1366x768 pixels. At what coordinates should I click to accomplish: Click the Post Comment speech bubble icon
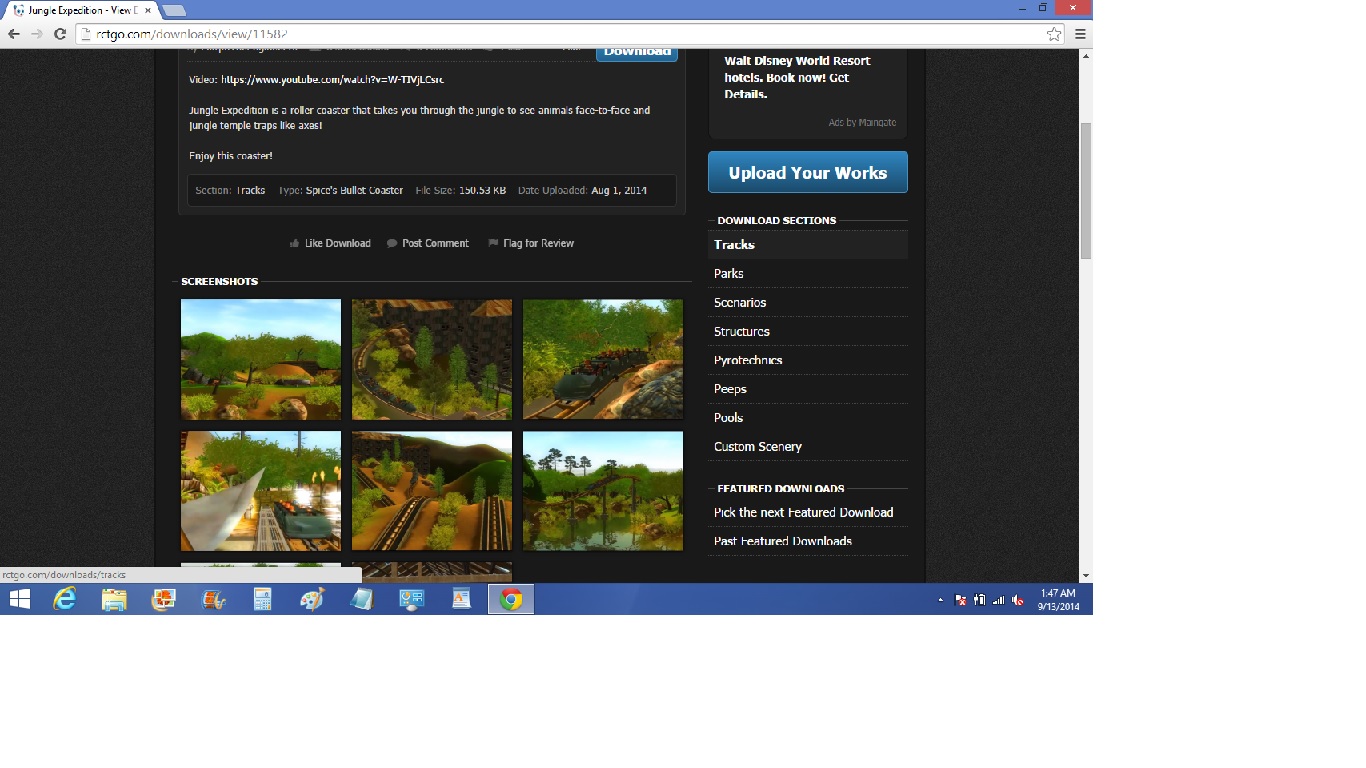[x=392, y=243]
